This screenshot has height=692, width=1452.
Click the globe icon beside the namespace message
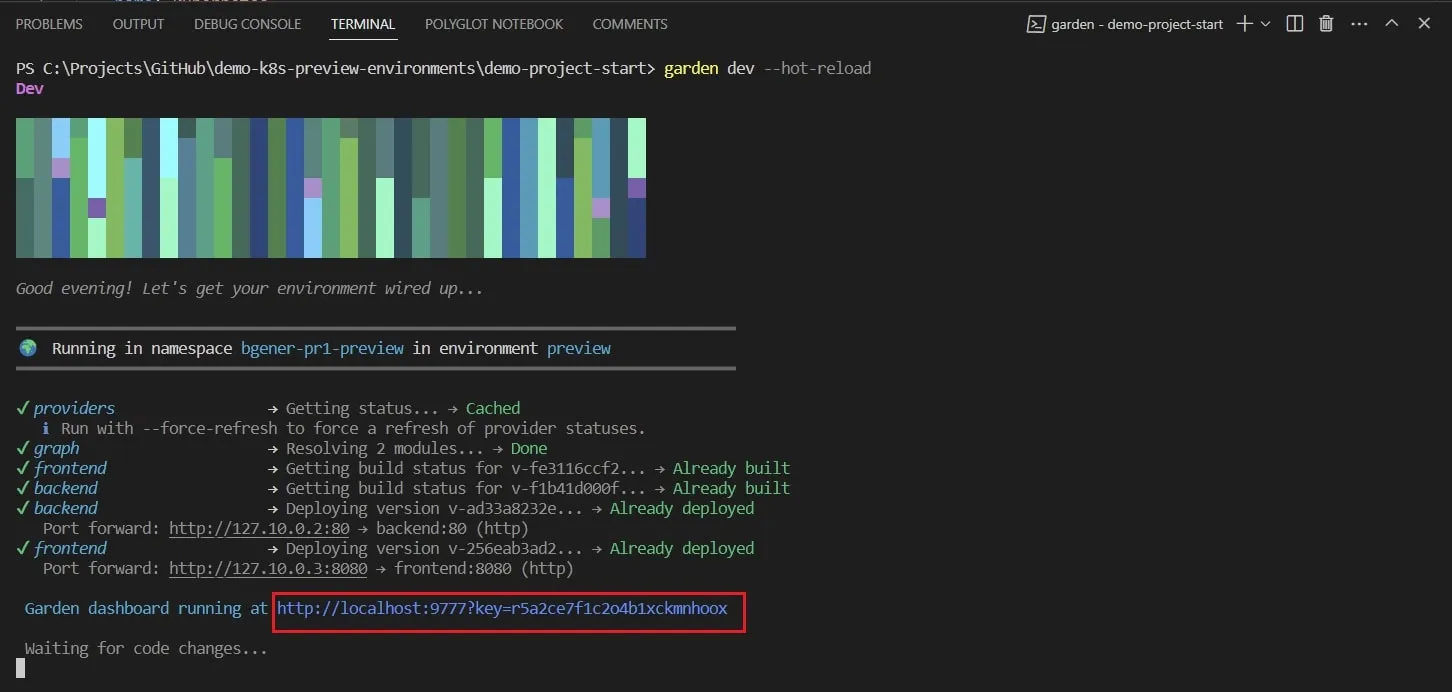click(x=27, y=347)
